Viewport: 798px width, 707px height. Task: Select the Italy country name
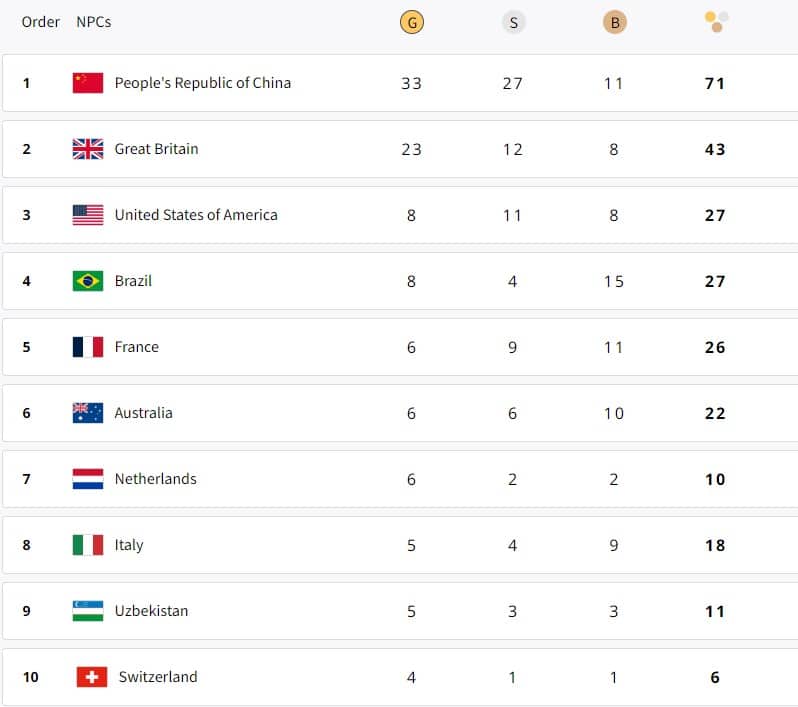point(129,545)
